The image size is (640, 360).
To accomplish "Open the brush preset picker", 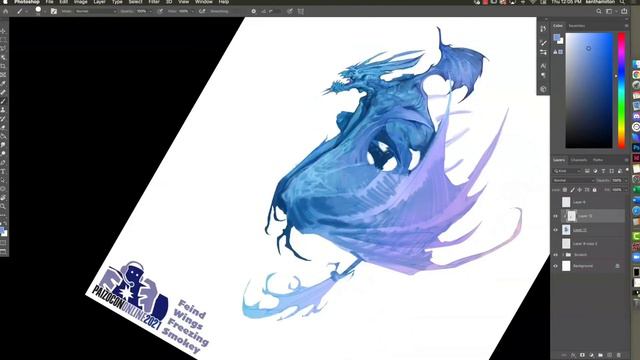I will tap(40, 11).
